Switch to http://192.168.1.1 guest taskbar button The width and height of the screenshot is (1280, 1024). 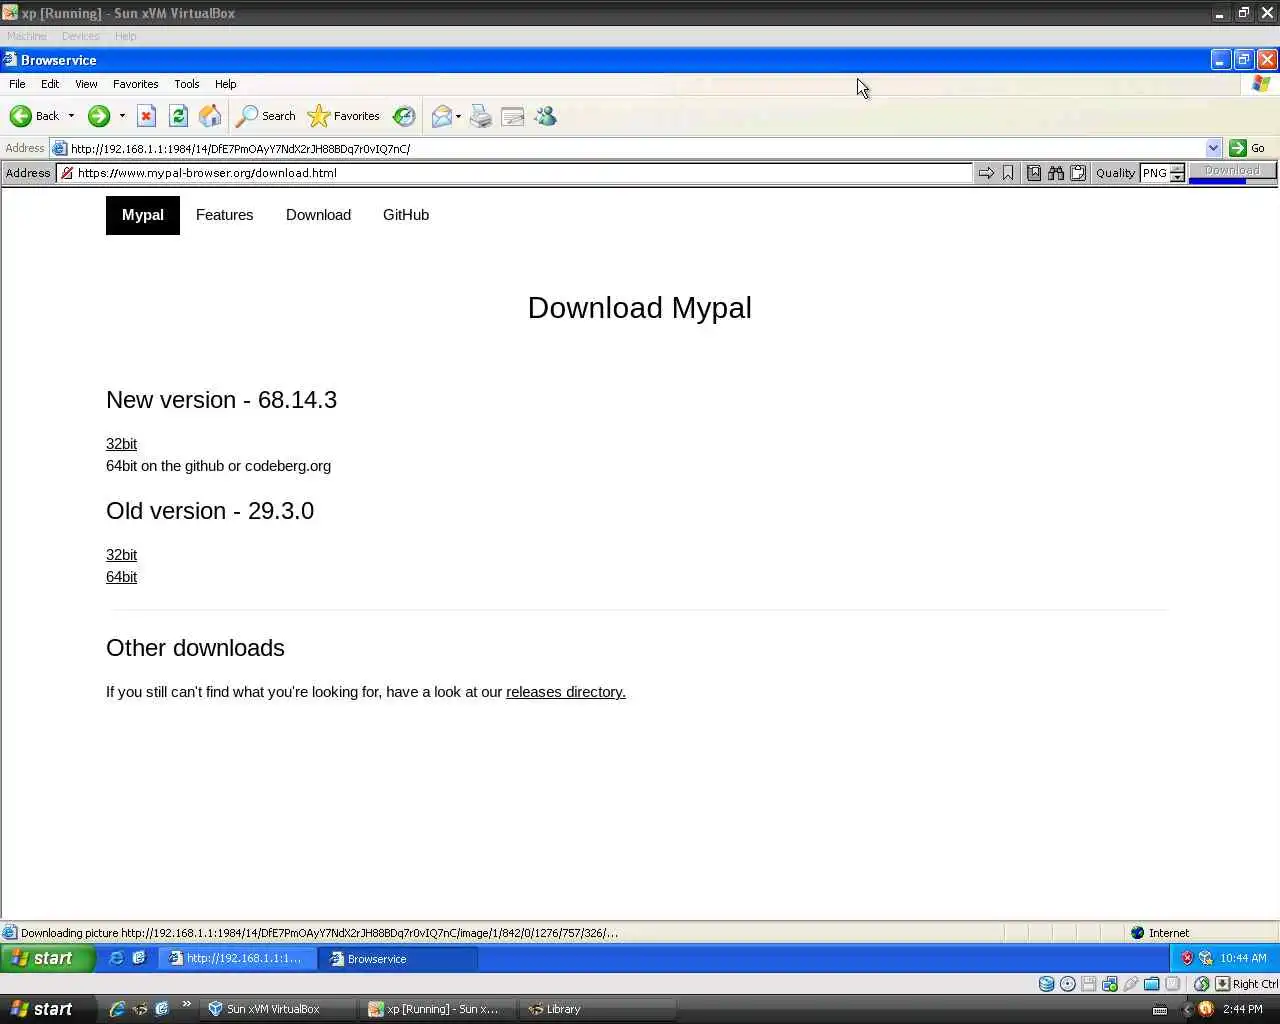click(238, 959)
